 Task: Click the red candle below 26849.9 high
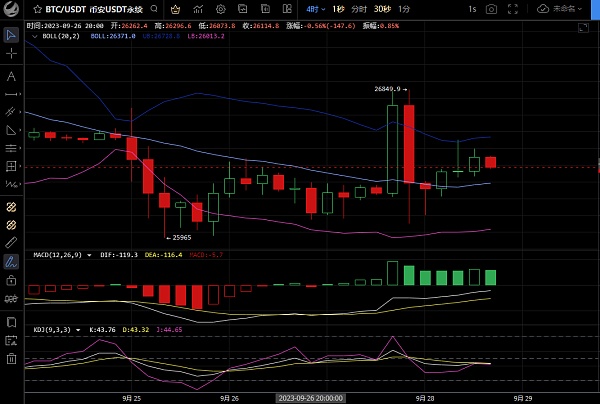409,140
